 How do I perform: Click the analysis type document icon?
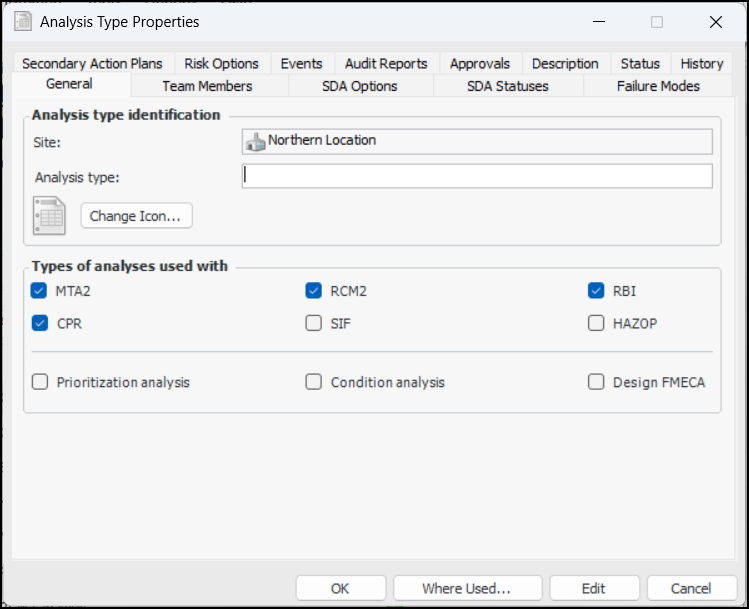49,216
